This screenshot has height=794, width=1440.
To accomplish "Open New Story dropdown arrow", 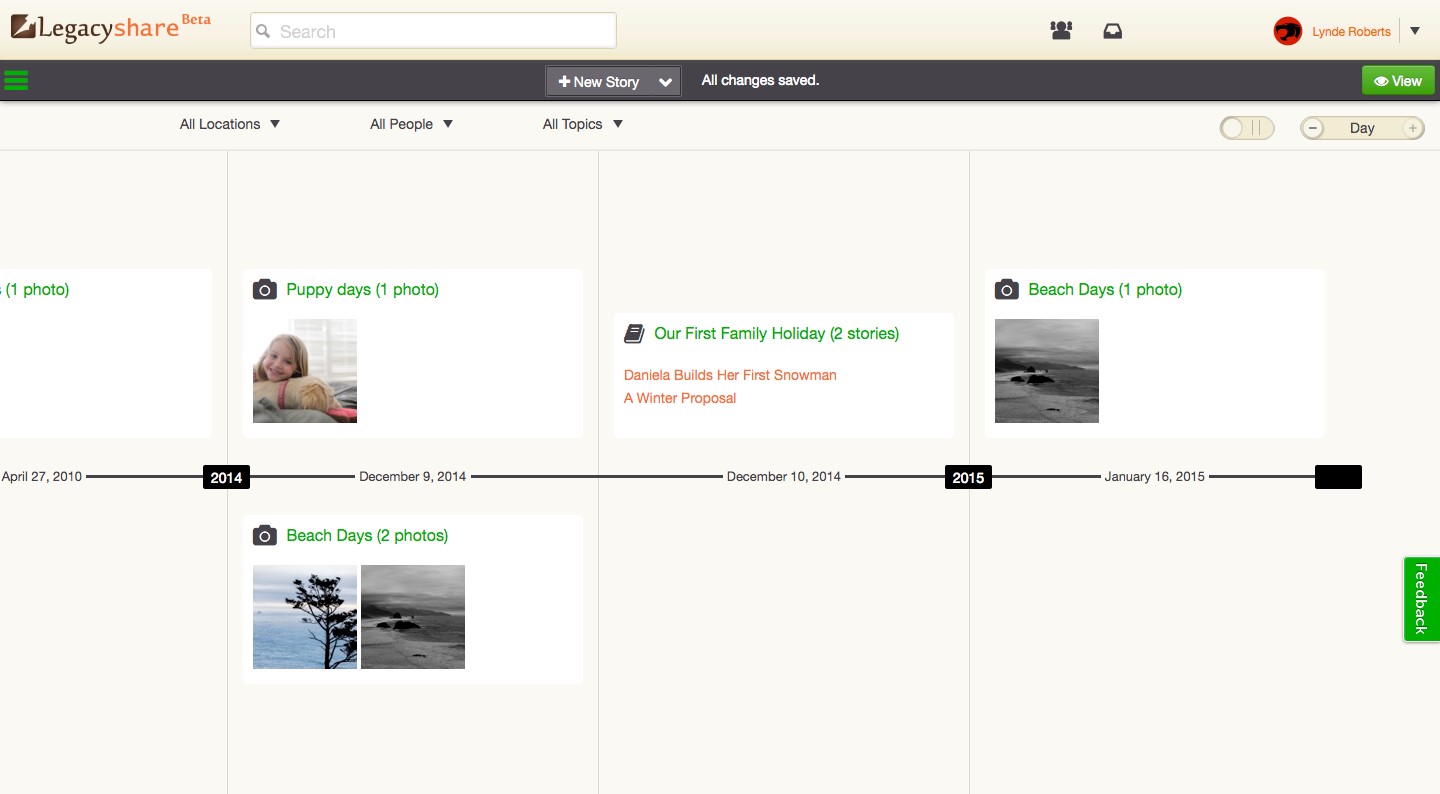I will 665,82.
